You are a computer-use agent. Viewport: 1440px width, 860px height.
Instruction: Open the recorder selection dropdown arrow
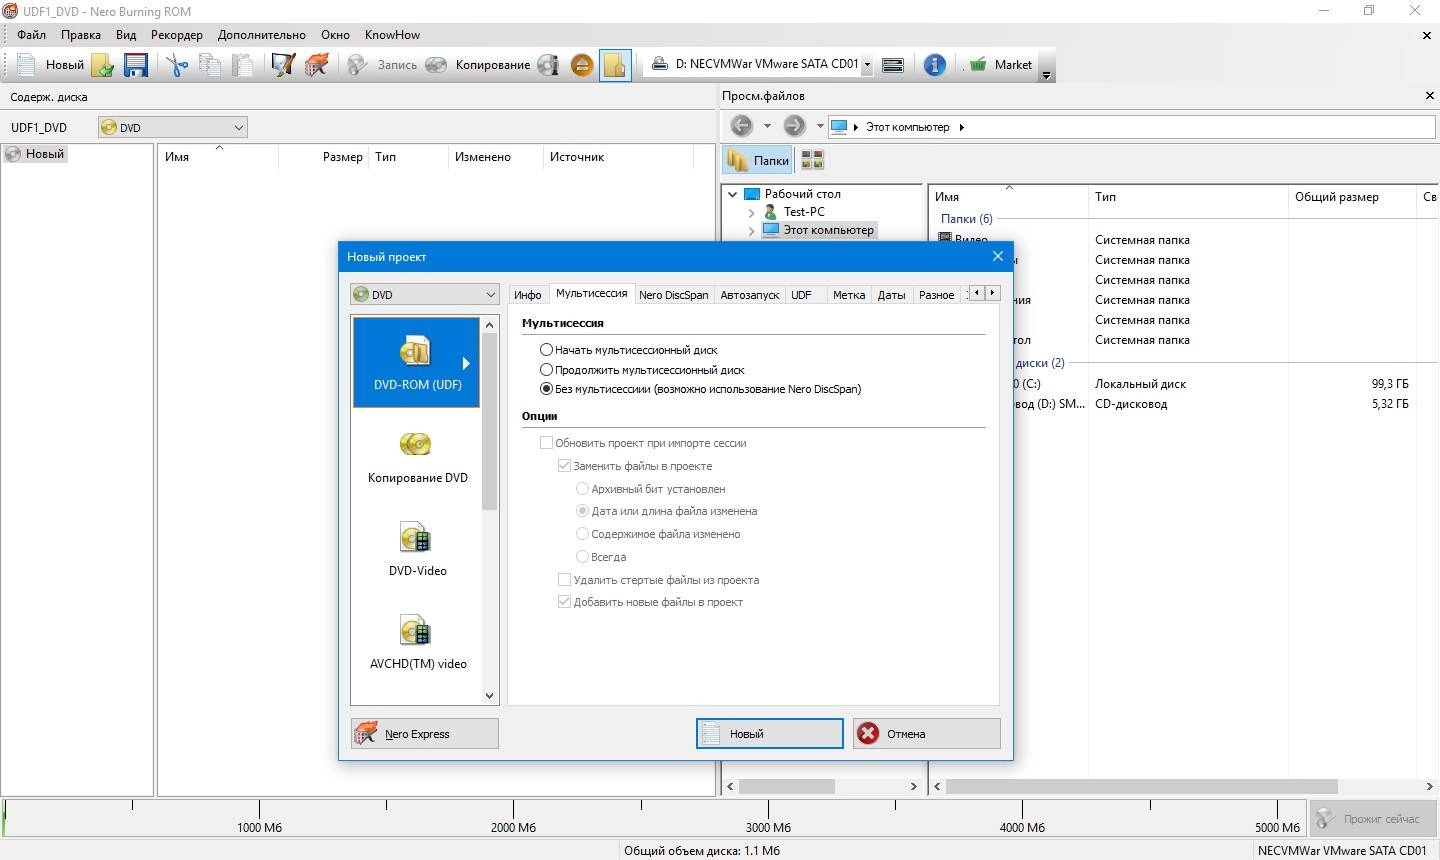pos(867,65)
